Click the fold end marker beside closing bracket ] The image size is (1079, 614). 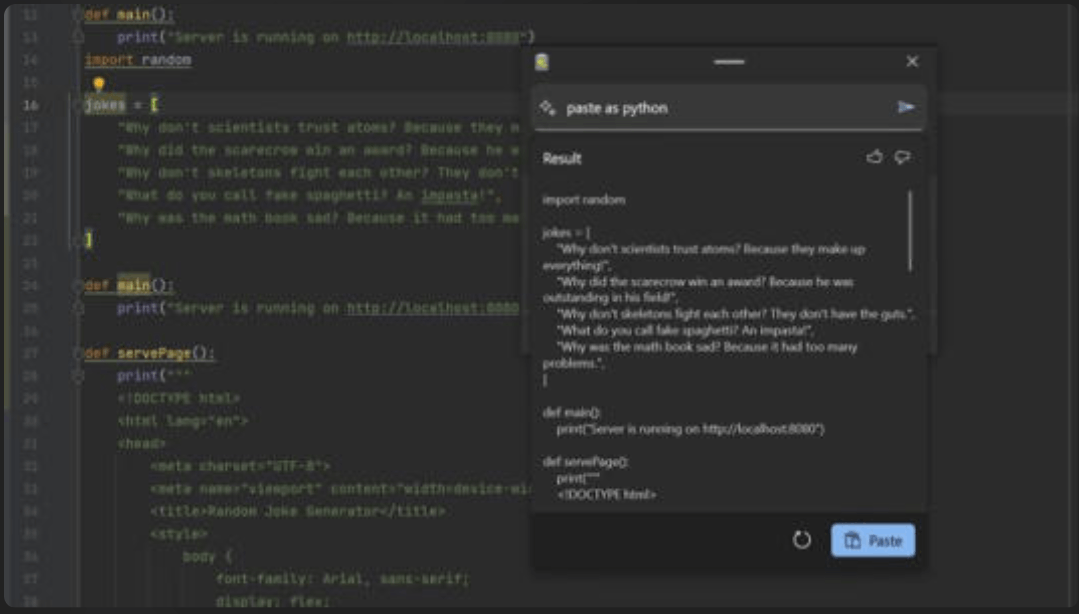[76, 241]
